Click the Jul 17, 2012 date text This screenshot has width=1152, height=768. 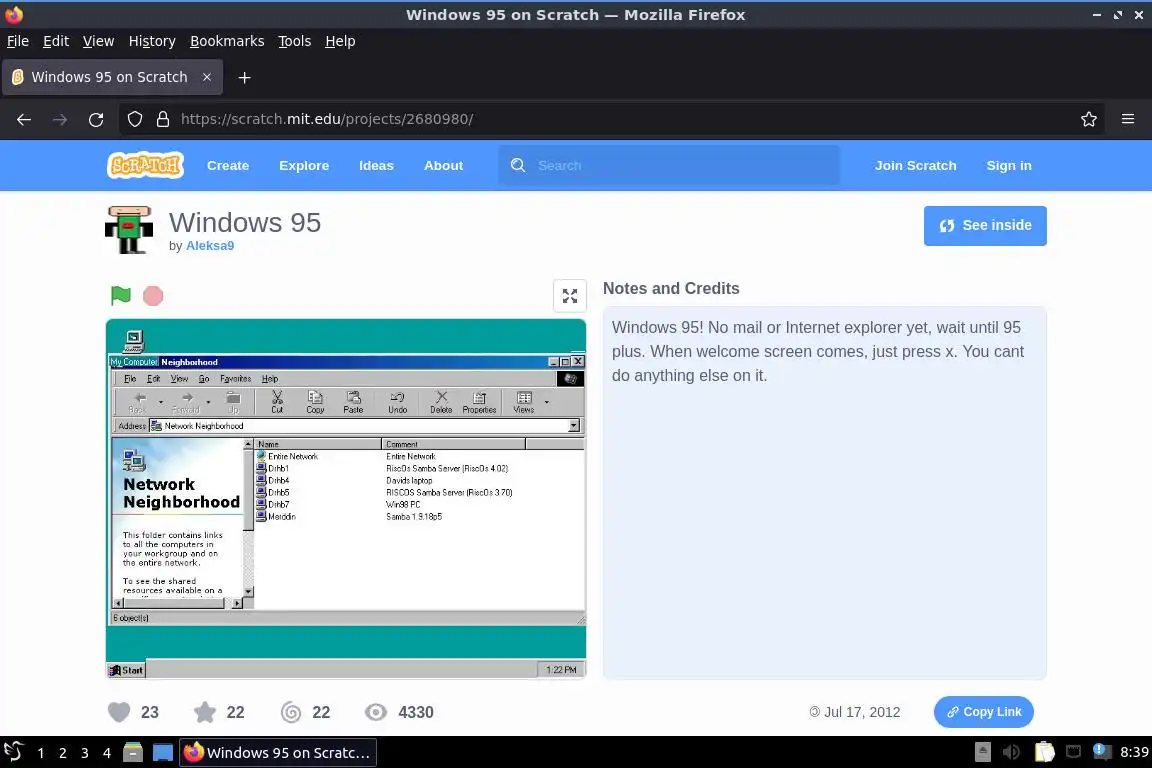(862, 712)
